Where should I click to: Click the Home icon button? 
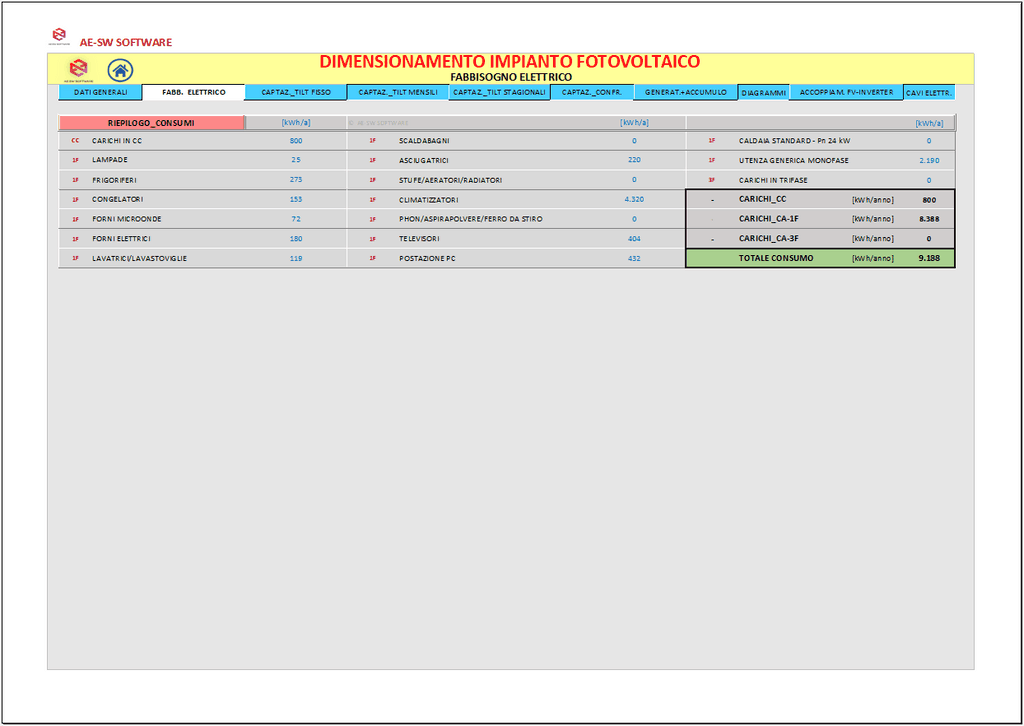coord(120,70)
